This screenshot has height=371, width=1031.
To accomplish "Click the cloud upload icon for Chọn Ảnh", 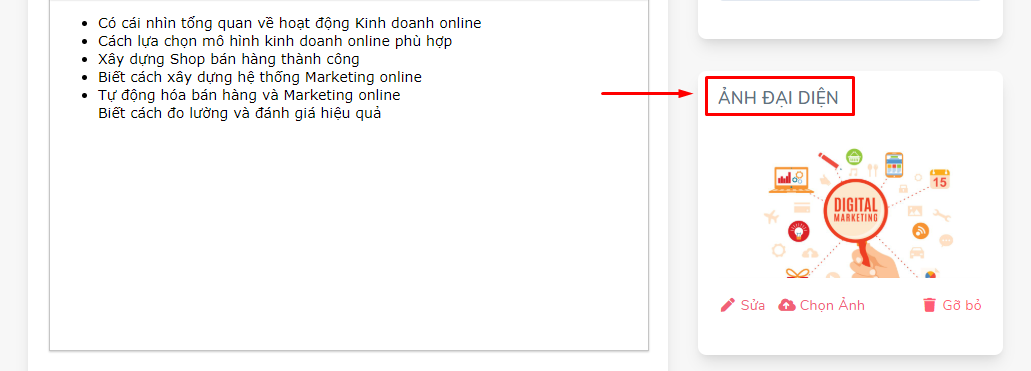I will [786, 305].
